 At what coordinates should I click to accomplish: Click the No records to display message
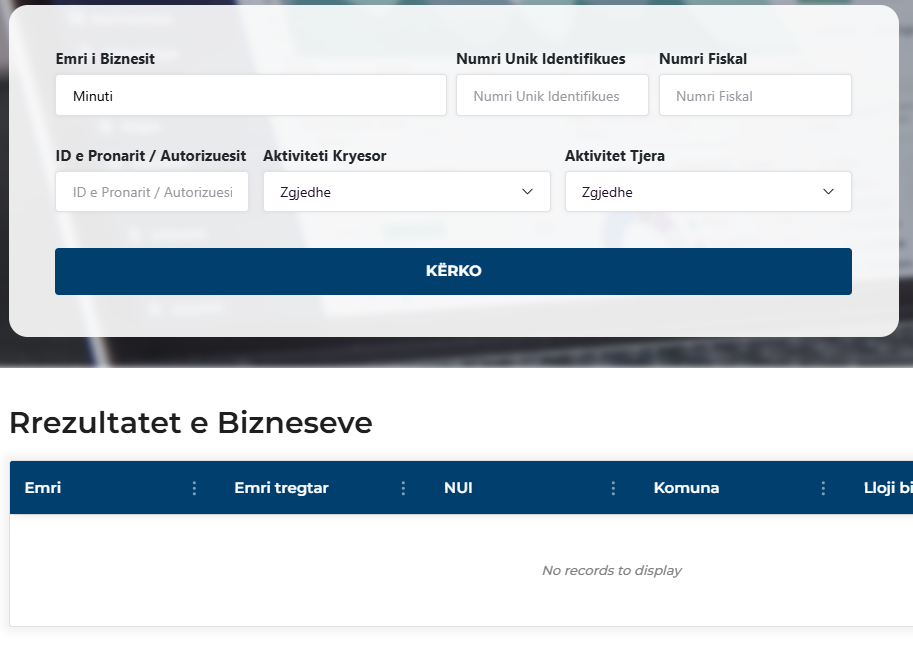tap(611, 570)
